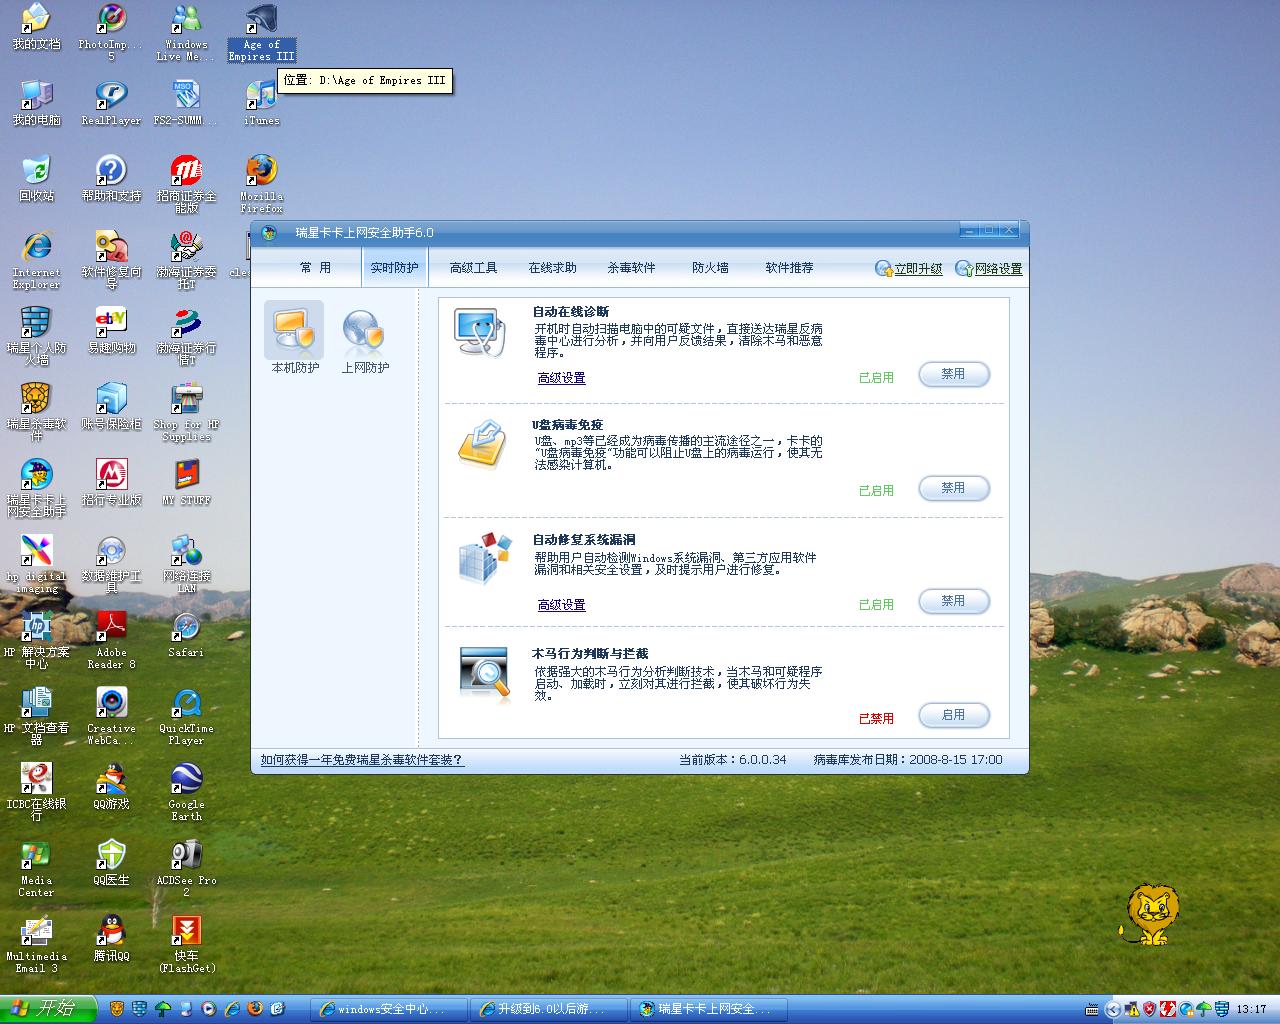Launch Firefox from the quick launch bar

coord(254,1009)
